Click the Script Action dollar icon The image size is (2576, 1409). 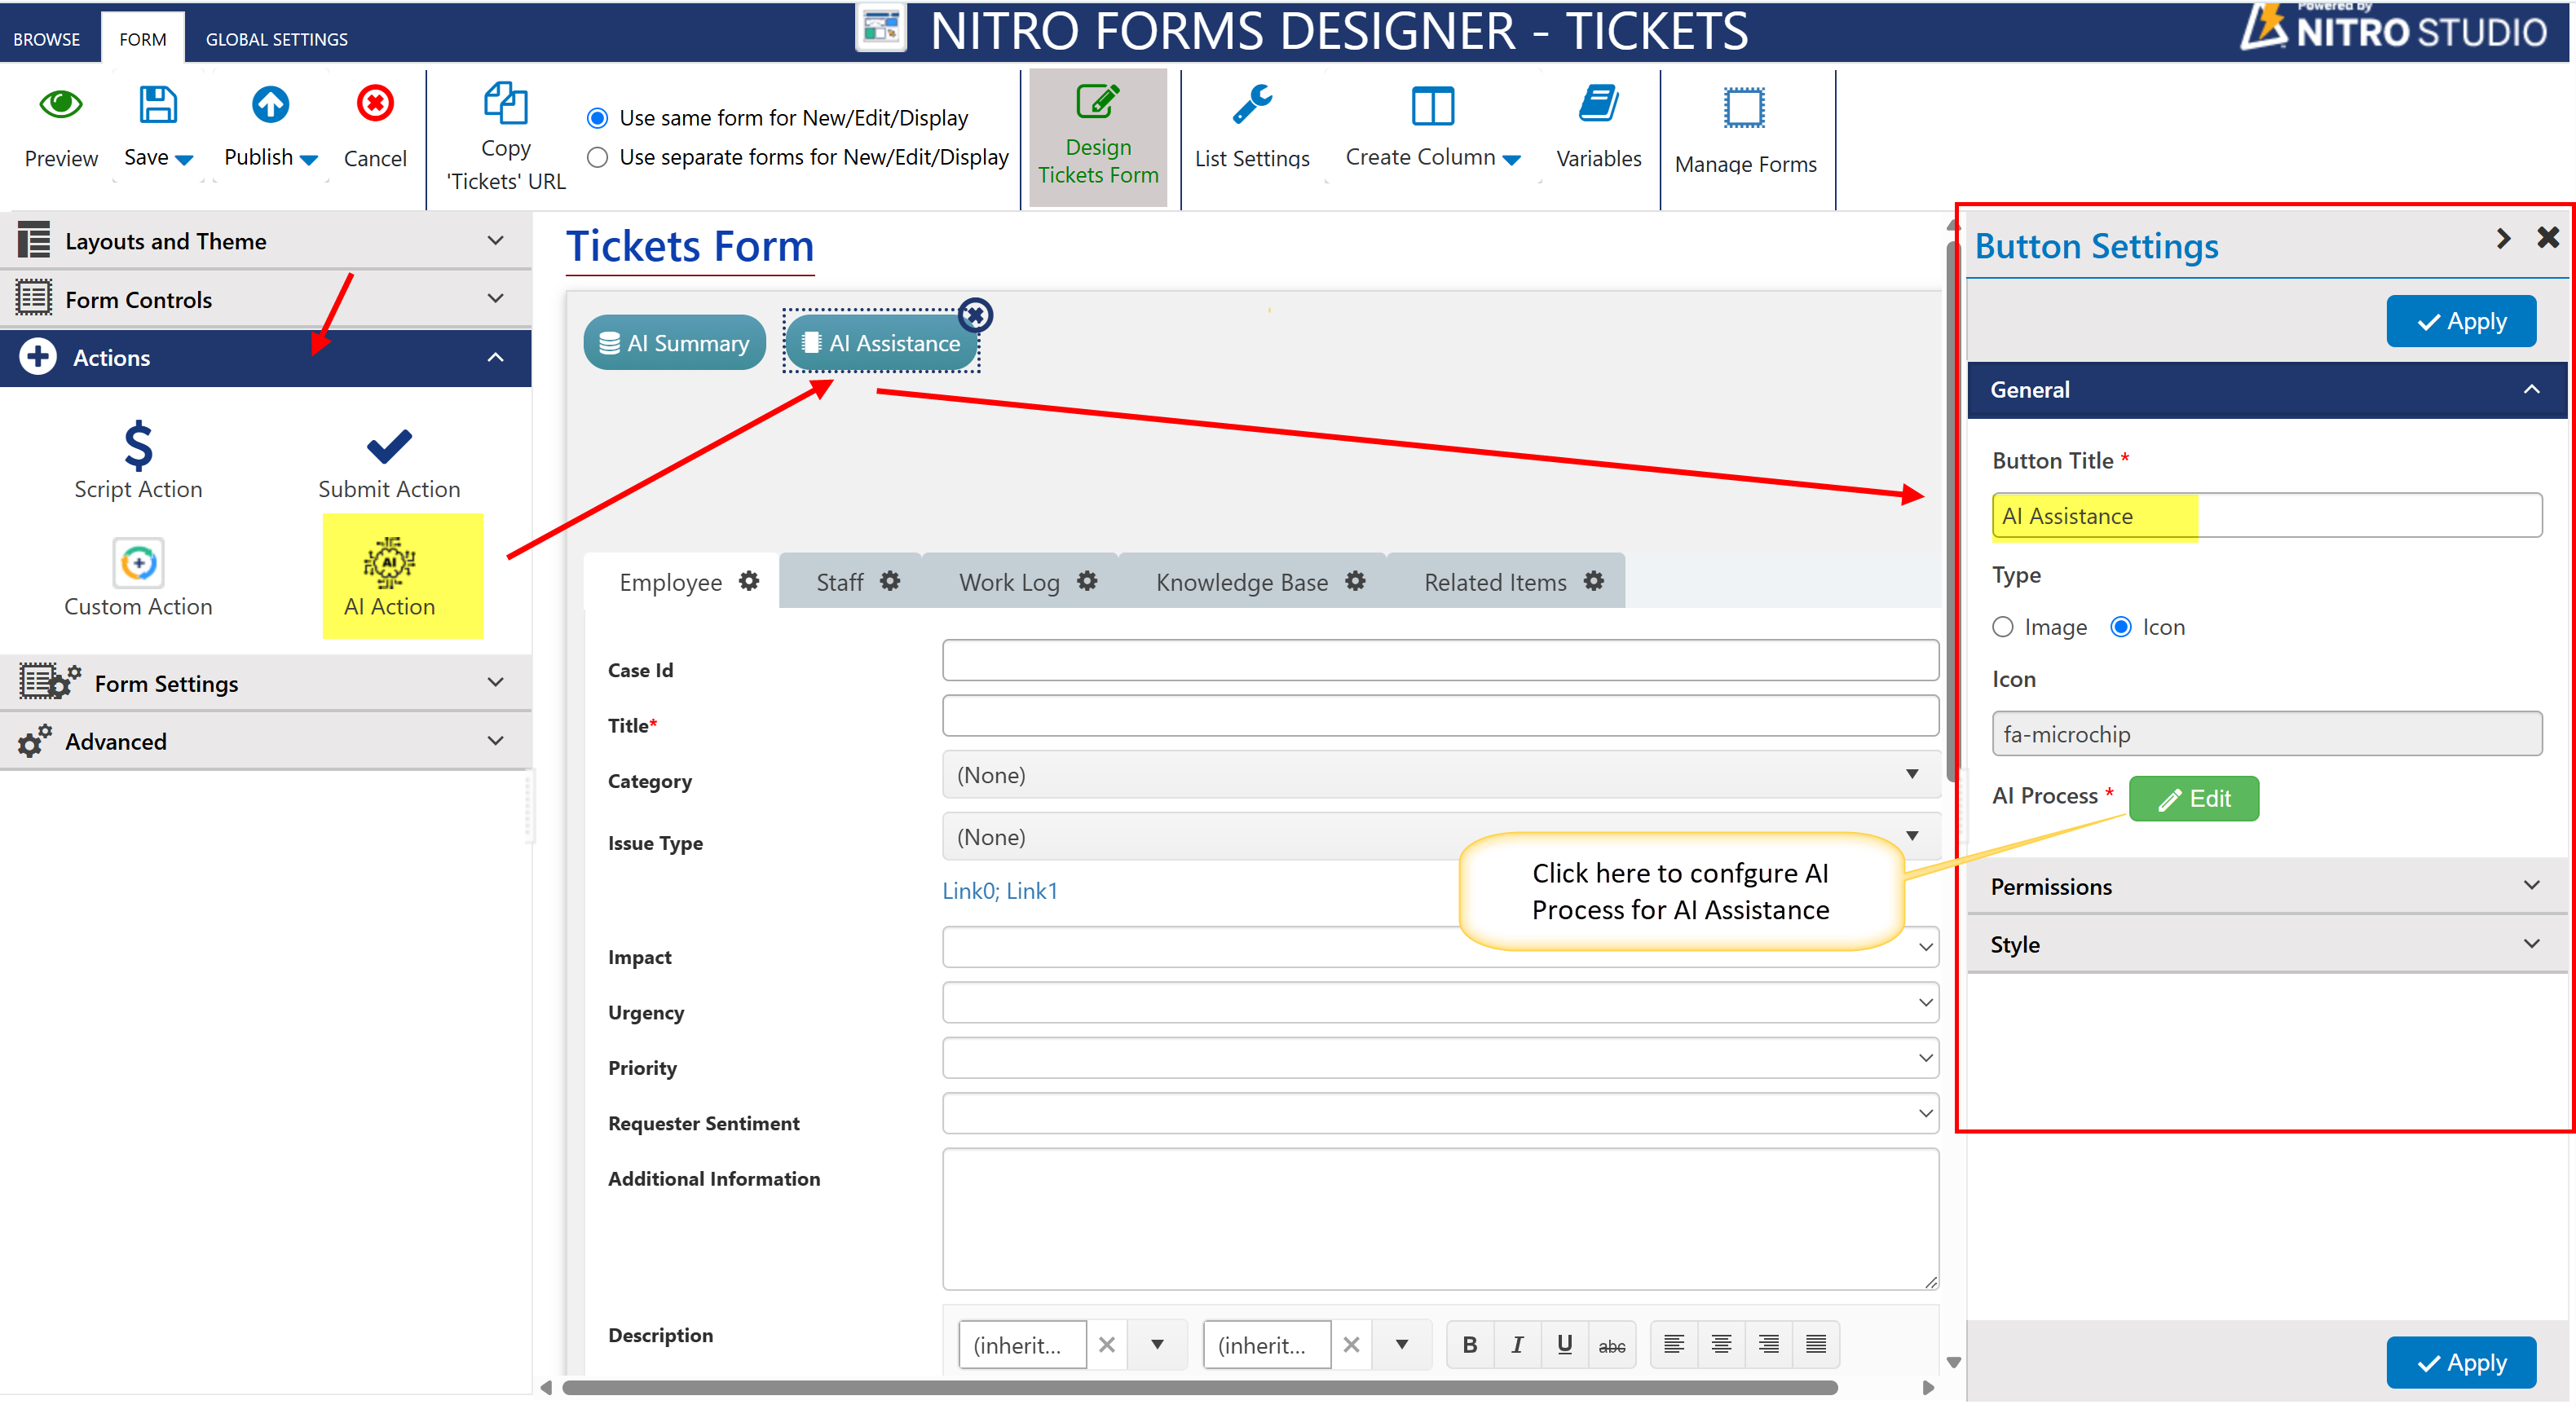coord(138,446)
